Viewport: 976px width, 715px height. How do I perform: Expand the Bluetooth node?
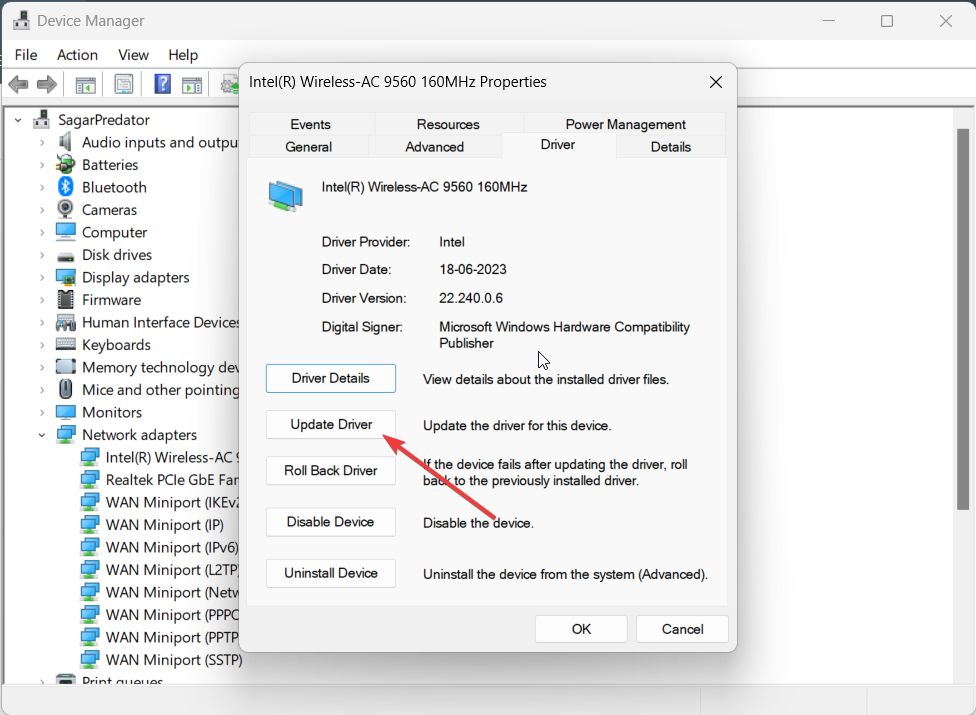pos(42,187)
